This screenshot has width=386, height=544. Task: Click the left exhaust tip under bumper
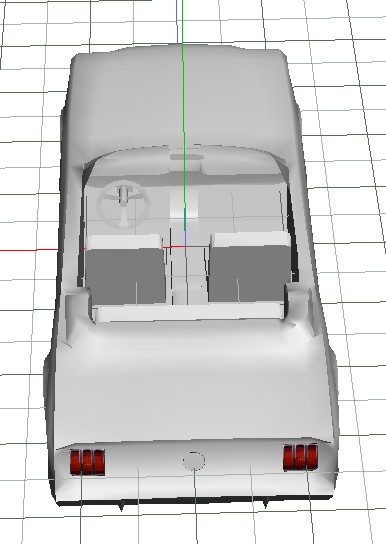pyautogui.click(x=121, y=507)
